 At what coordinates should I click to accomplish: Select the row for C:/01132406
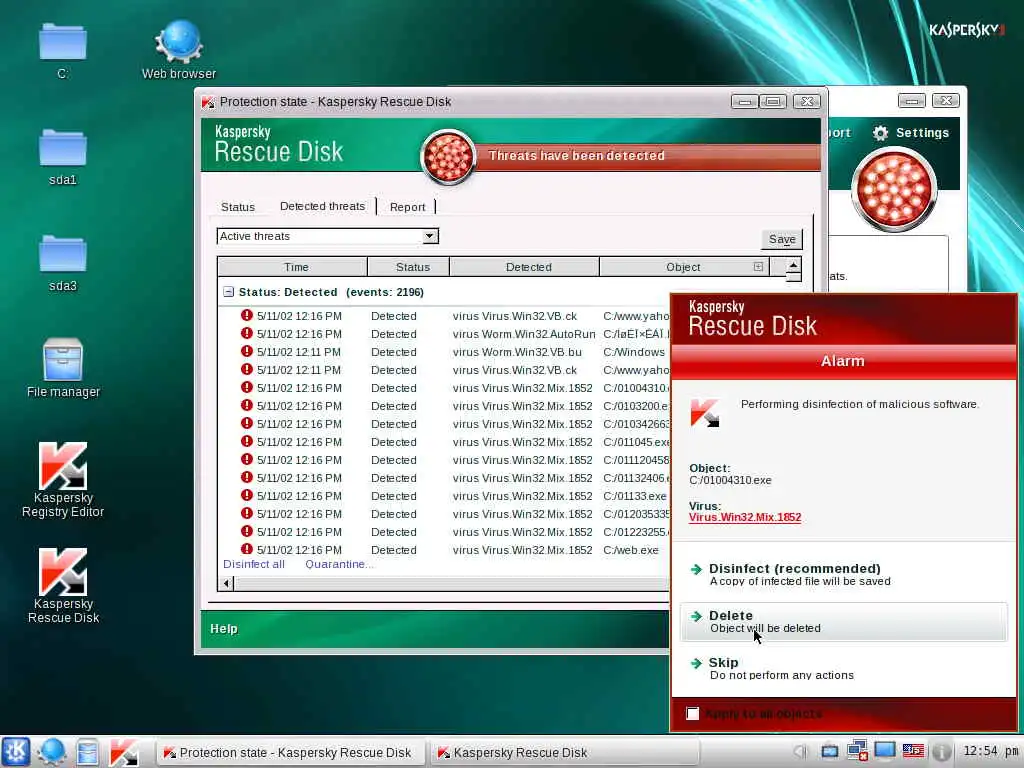[x=445, y=478]
